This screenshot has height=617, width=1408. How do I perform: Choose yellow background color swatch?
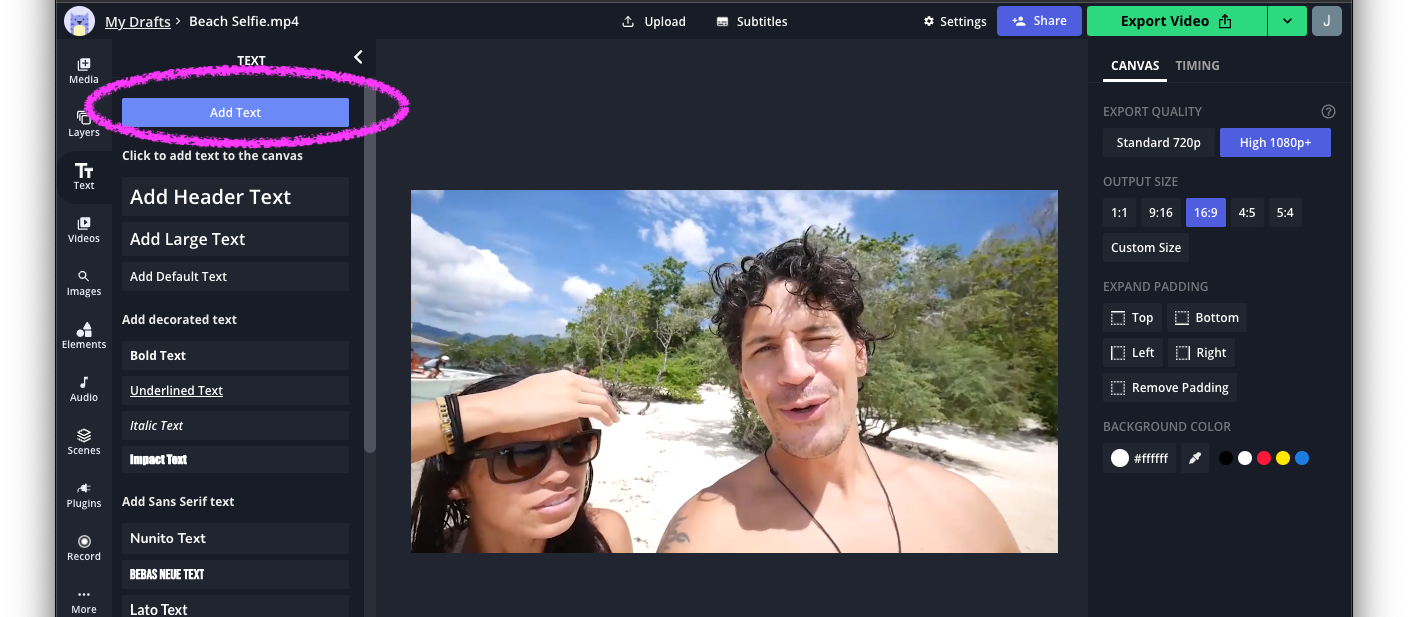[1283, 458]
